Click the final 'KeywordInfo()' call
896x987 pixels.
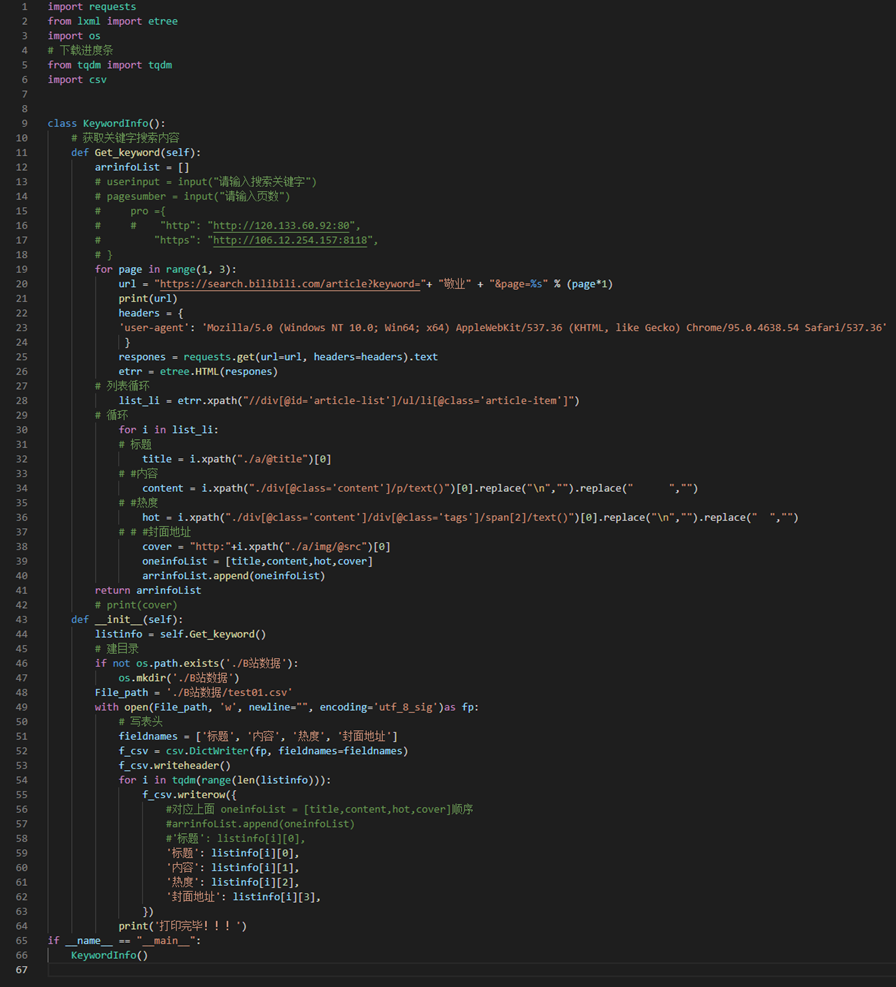point(110,955)
